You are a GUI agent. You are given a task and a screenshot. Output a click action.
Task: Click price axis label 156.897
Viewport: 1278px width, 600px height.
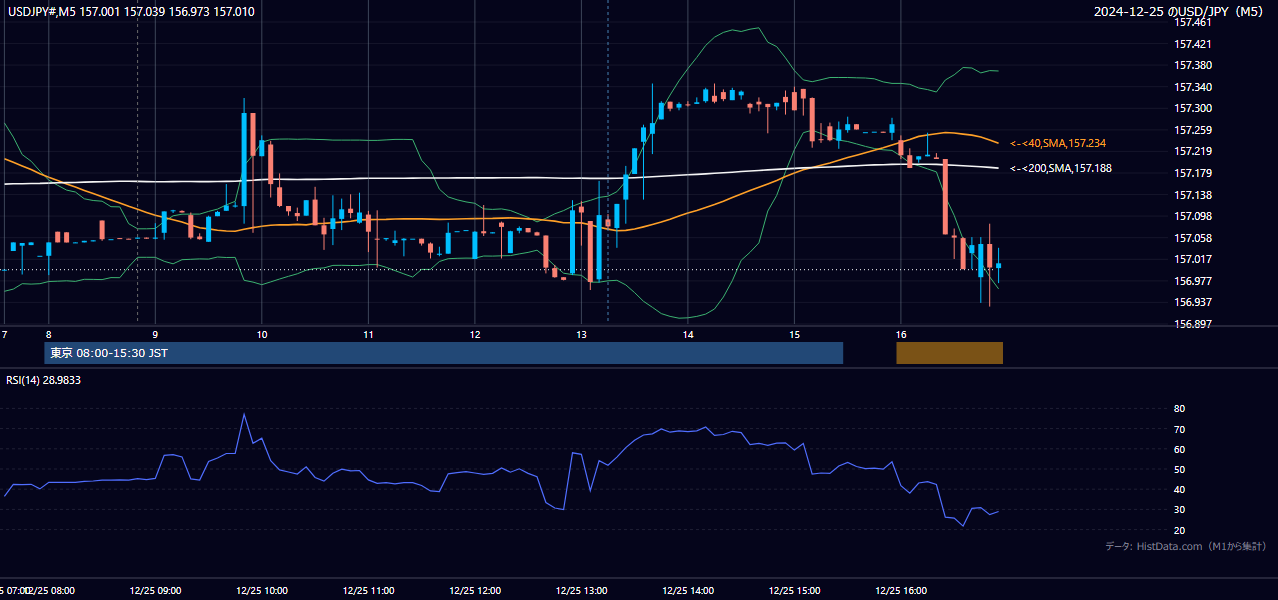click(1192, 325)
